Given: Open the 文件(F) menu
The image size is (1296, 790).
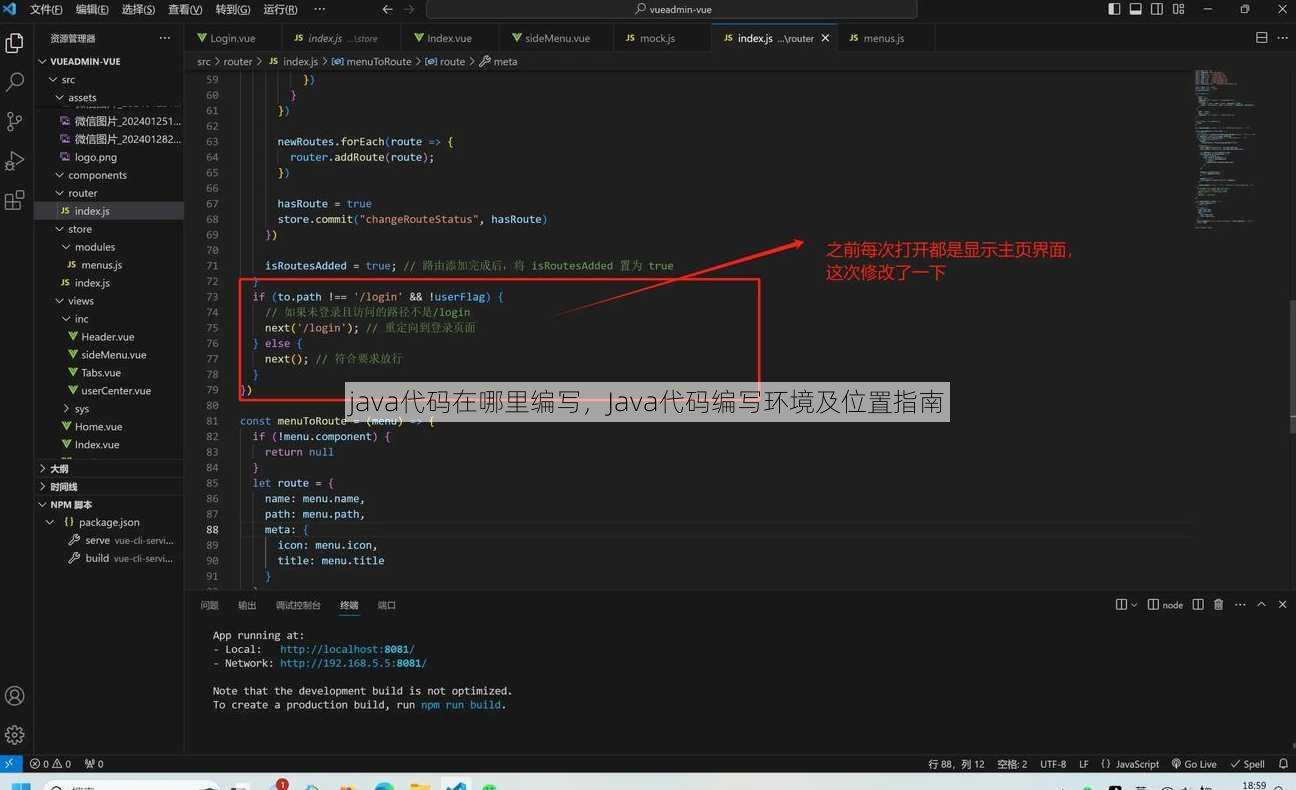Looking at the screenshot, I should (x=46, y=9).
